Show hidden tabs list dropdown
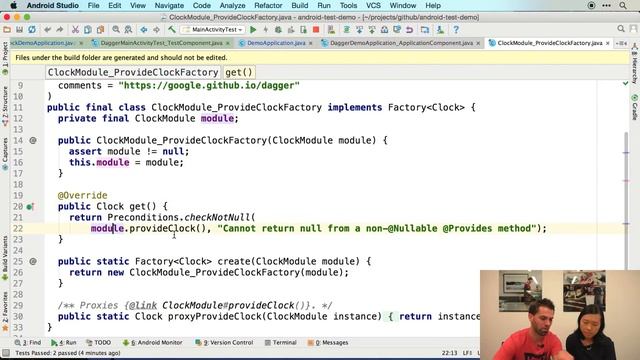This screenshot has width=640, height=360. click(621, 43)
